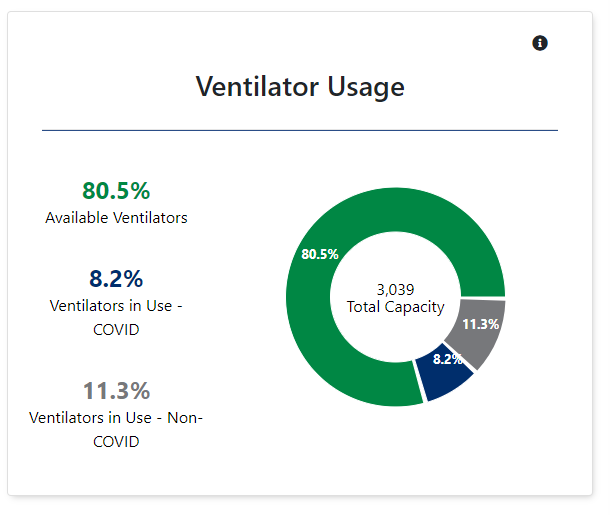Click the blue divider line under the title

click(300, 130)
